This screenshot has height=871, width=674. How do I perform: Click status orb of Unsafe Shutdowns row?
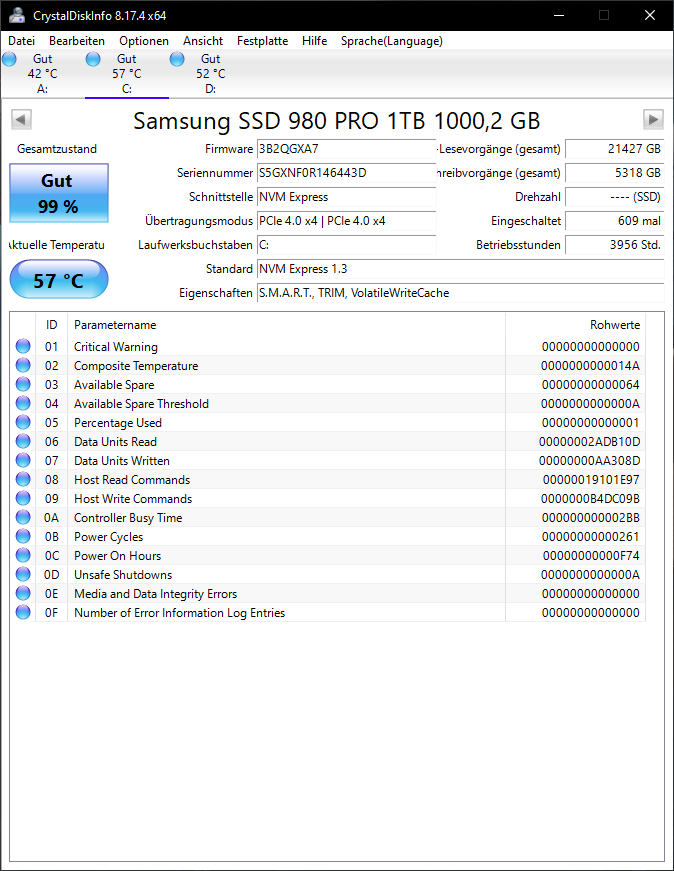(23, 574)
